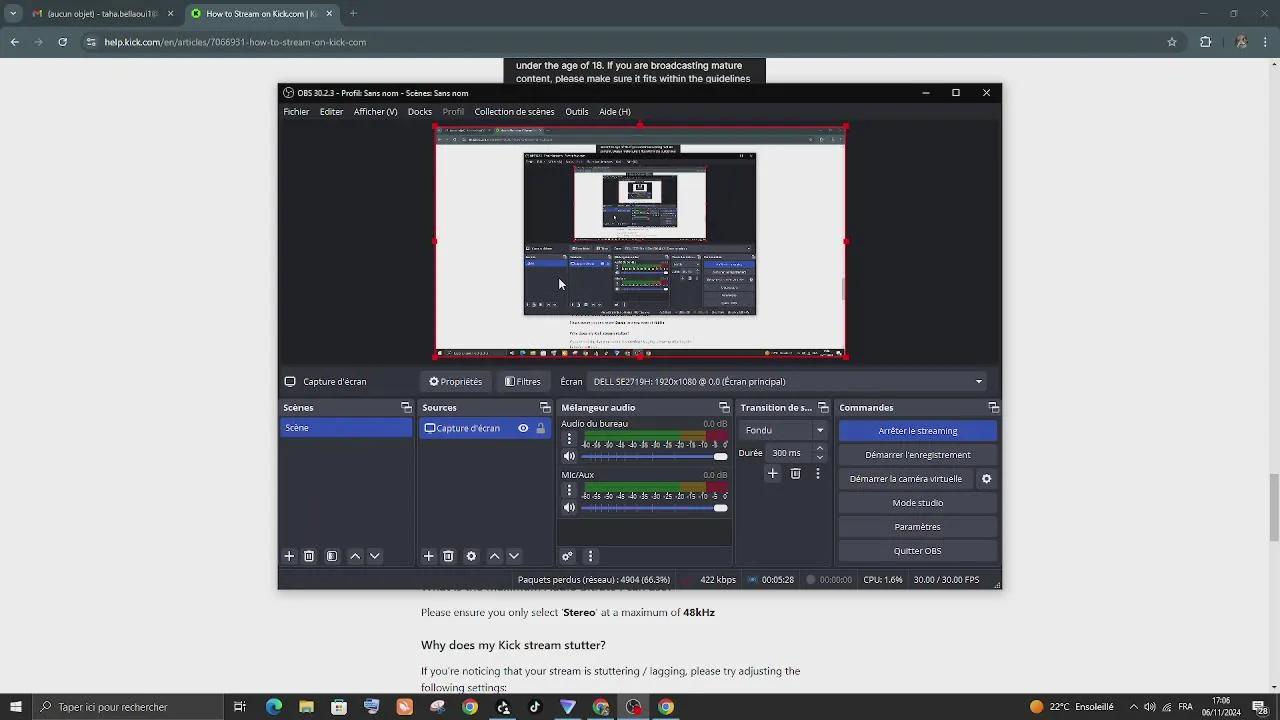
Task: Enable Mode studio
Action: (x=917, y=503)
